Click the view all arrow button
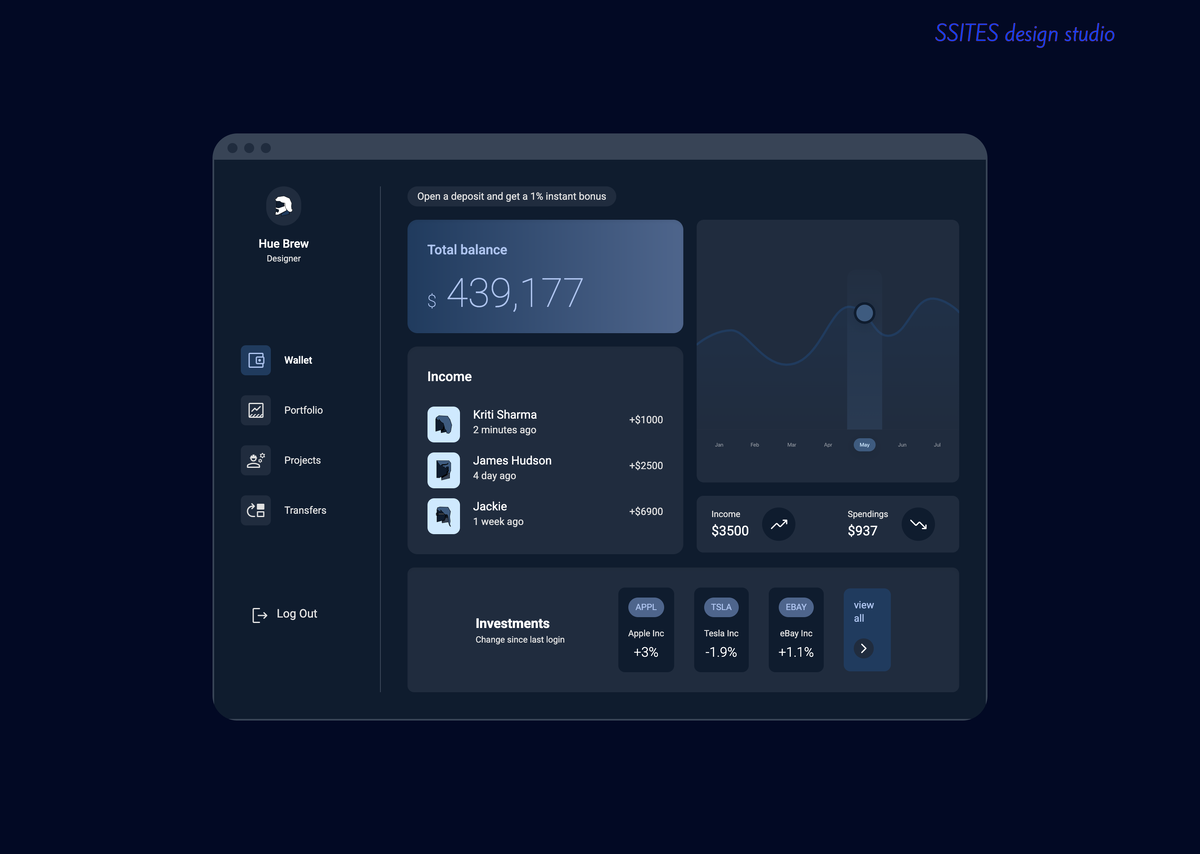The height and width of the screenshot is (854, 1200). 863,649
